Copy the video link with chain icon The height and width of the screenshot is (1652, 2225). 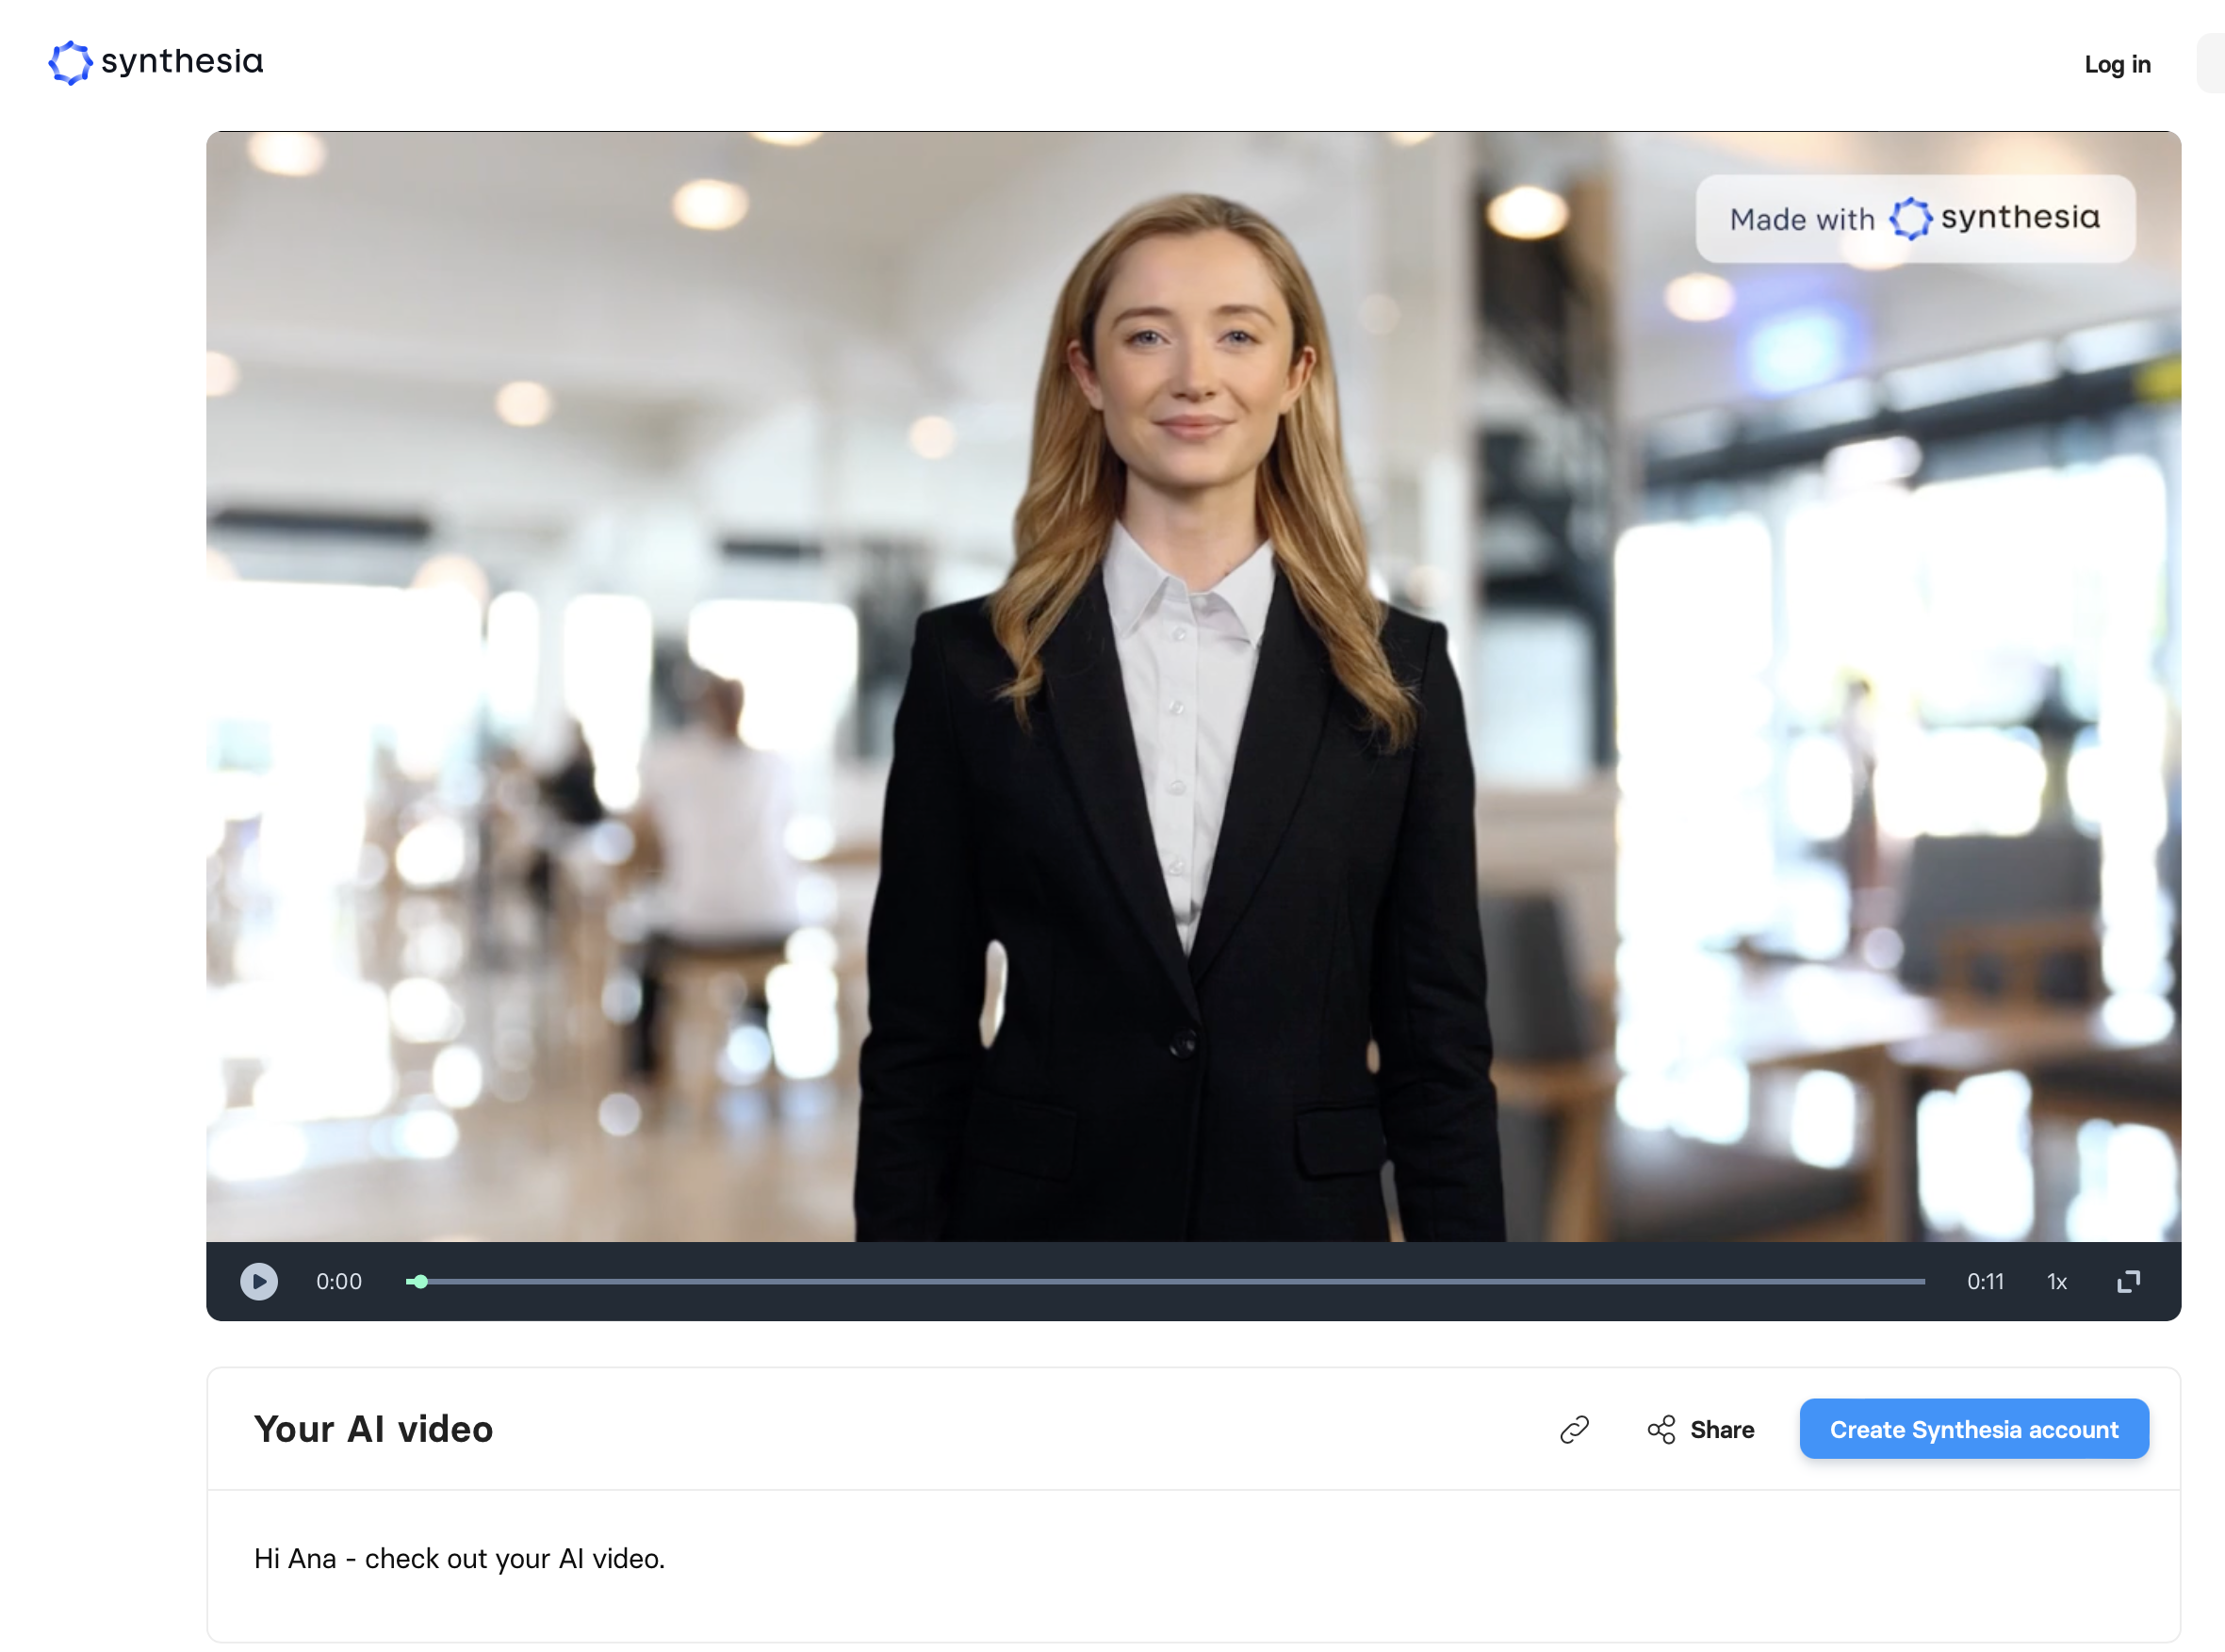(1574, 1429)
